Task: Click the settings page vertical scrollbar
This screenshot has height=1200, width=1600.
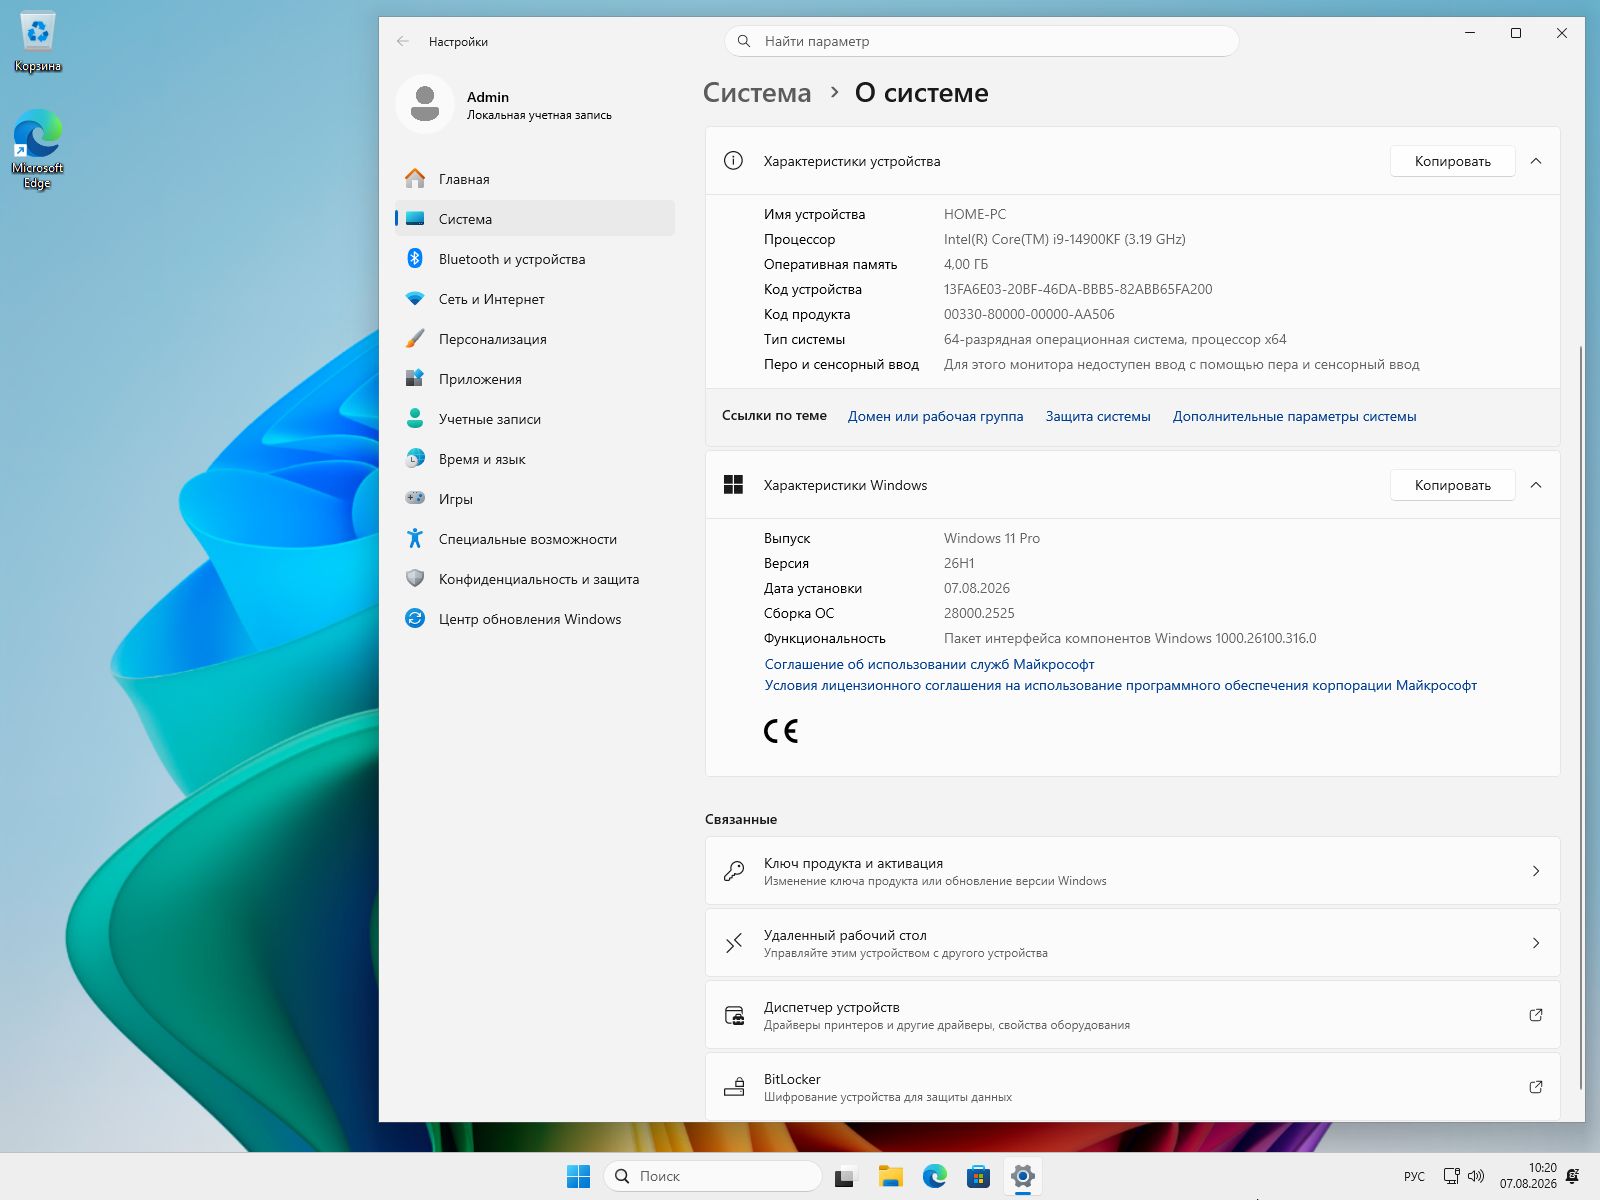Action: point(1580,716)
